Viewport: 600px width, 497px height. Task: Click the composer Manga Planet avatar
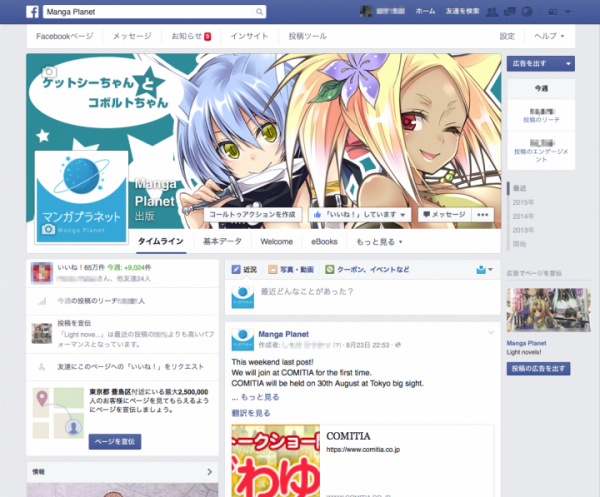click(x=243, y=297)
